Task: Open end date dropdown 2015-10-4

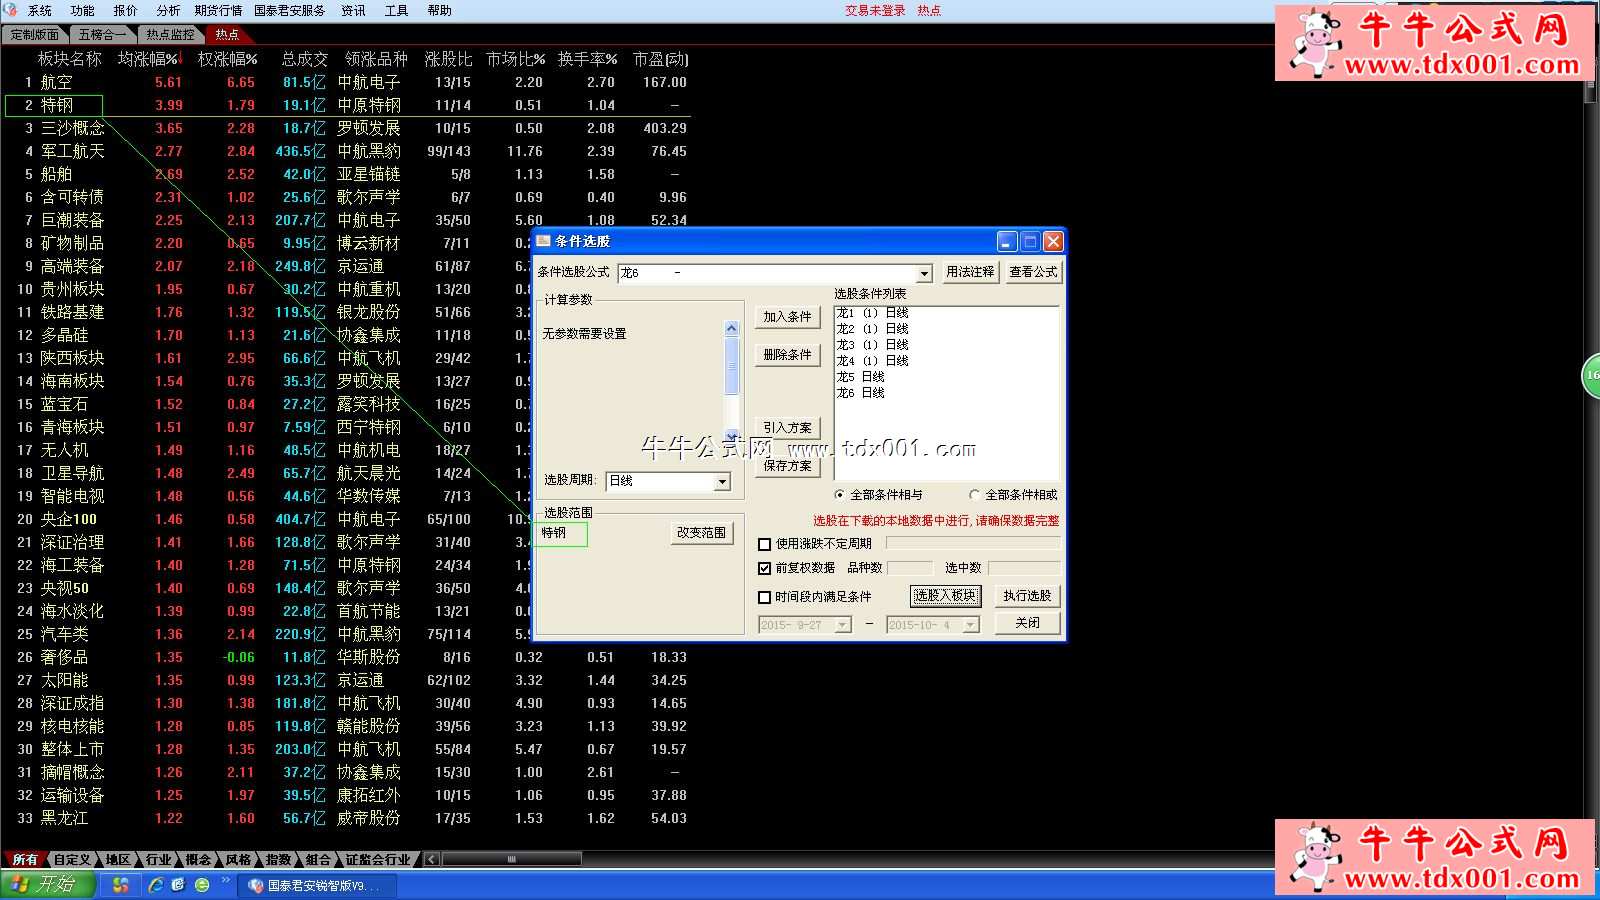Action: (970, 625)
